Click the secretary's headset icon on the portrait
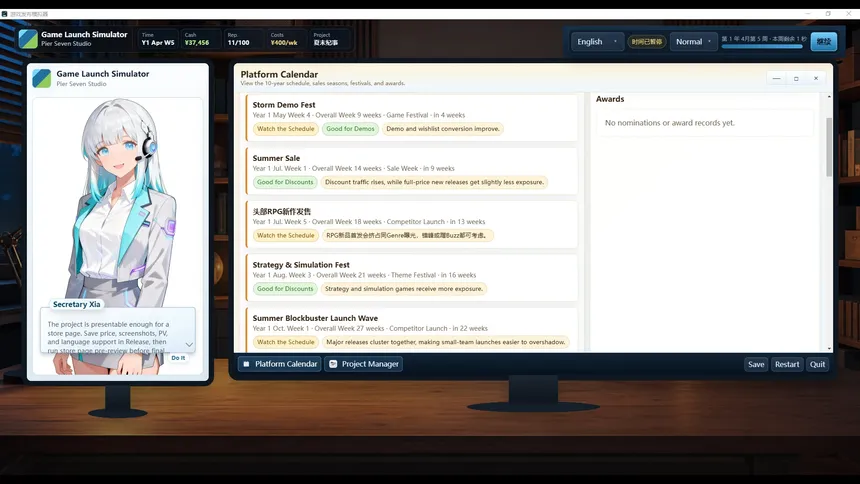Screen dimensions: 860x484 point(148,145)
